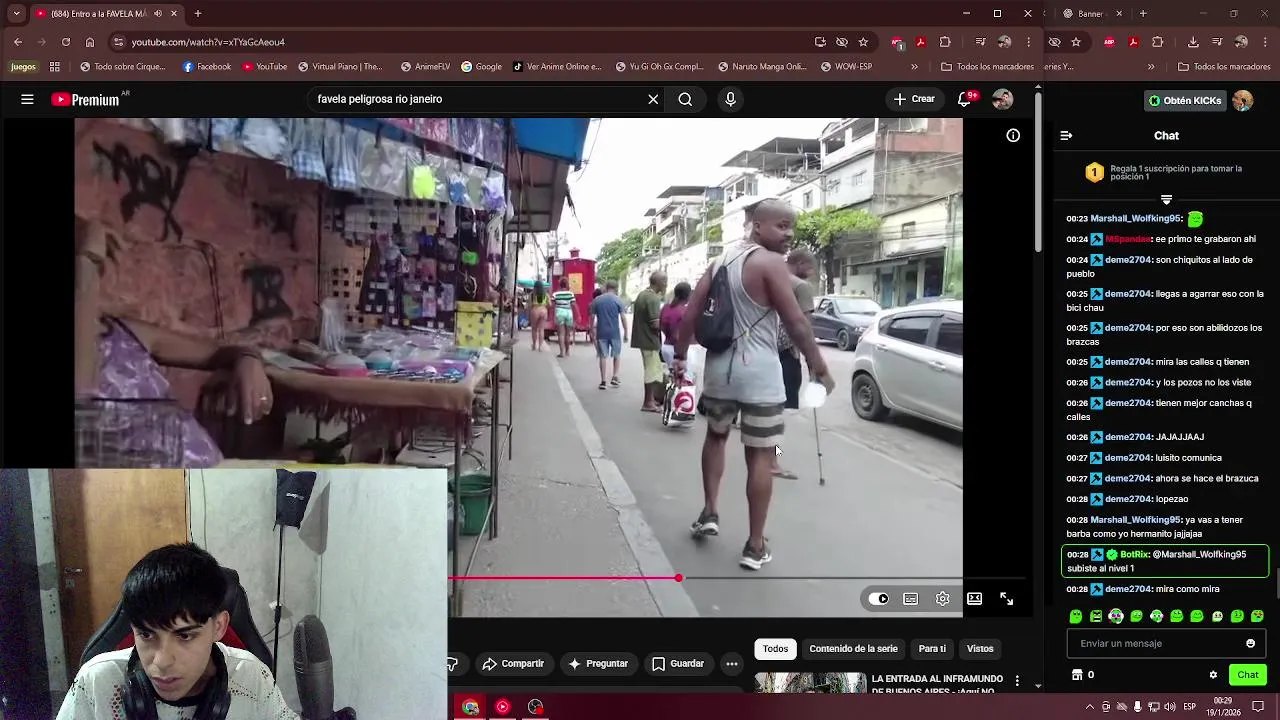Mute the YouTube tab via speaker icon
Image resolution: width=1280 pixels, height=720 pixels.
coord(158,14)
